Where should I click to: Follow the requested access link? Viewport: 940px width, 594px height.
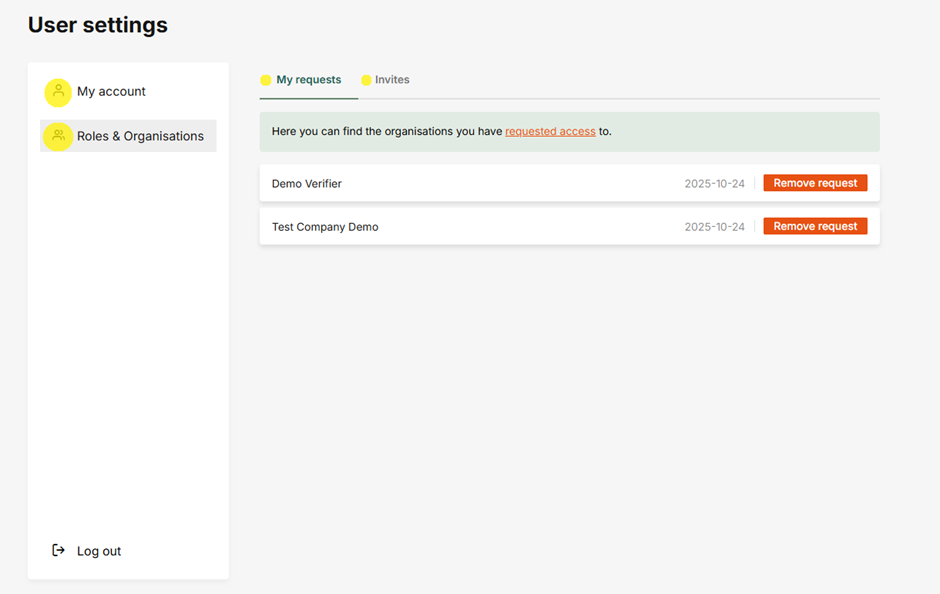pos(550,131)
